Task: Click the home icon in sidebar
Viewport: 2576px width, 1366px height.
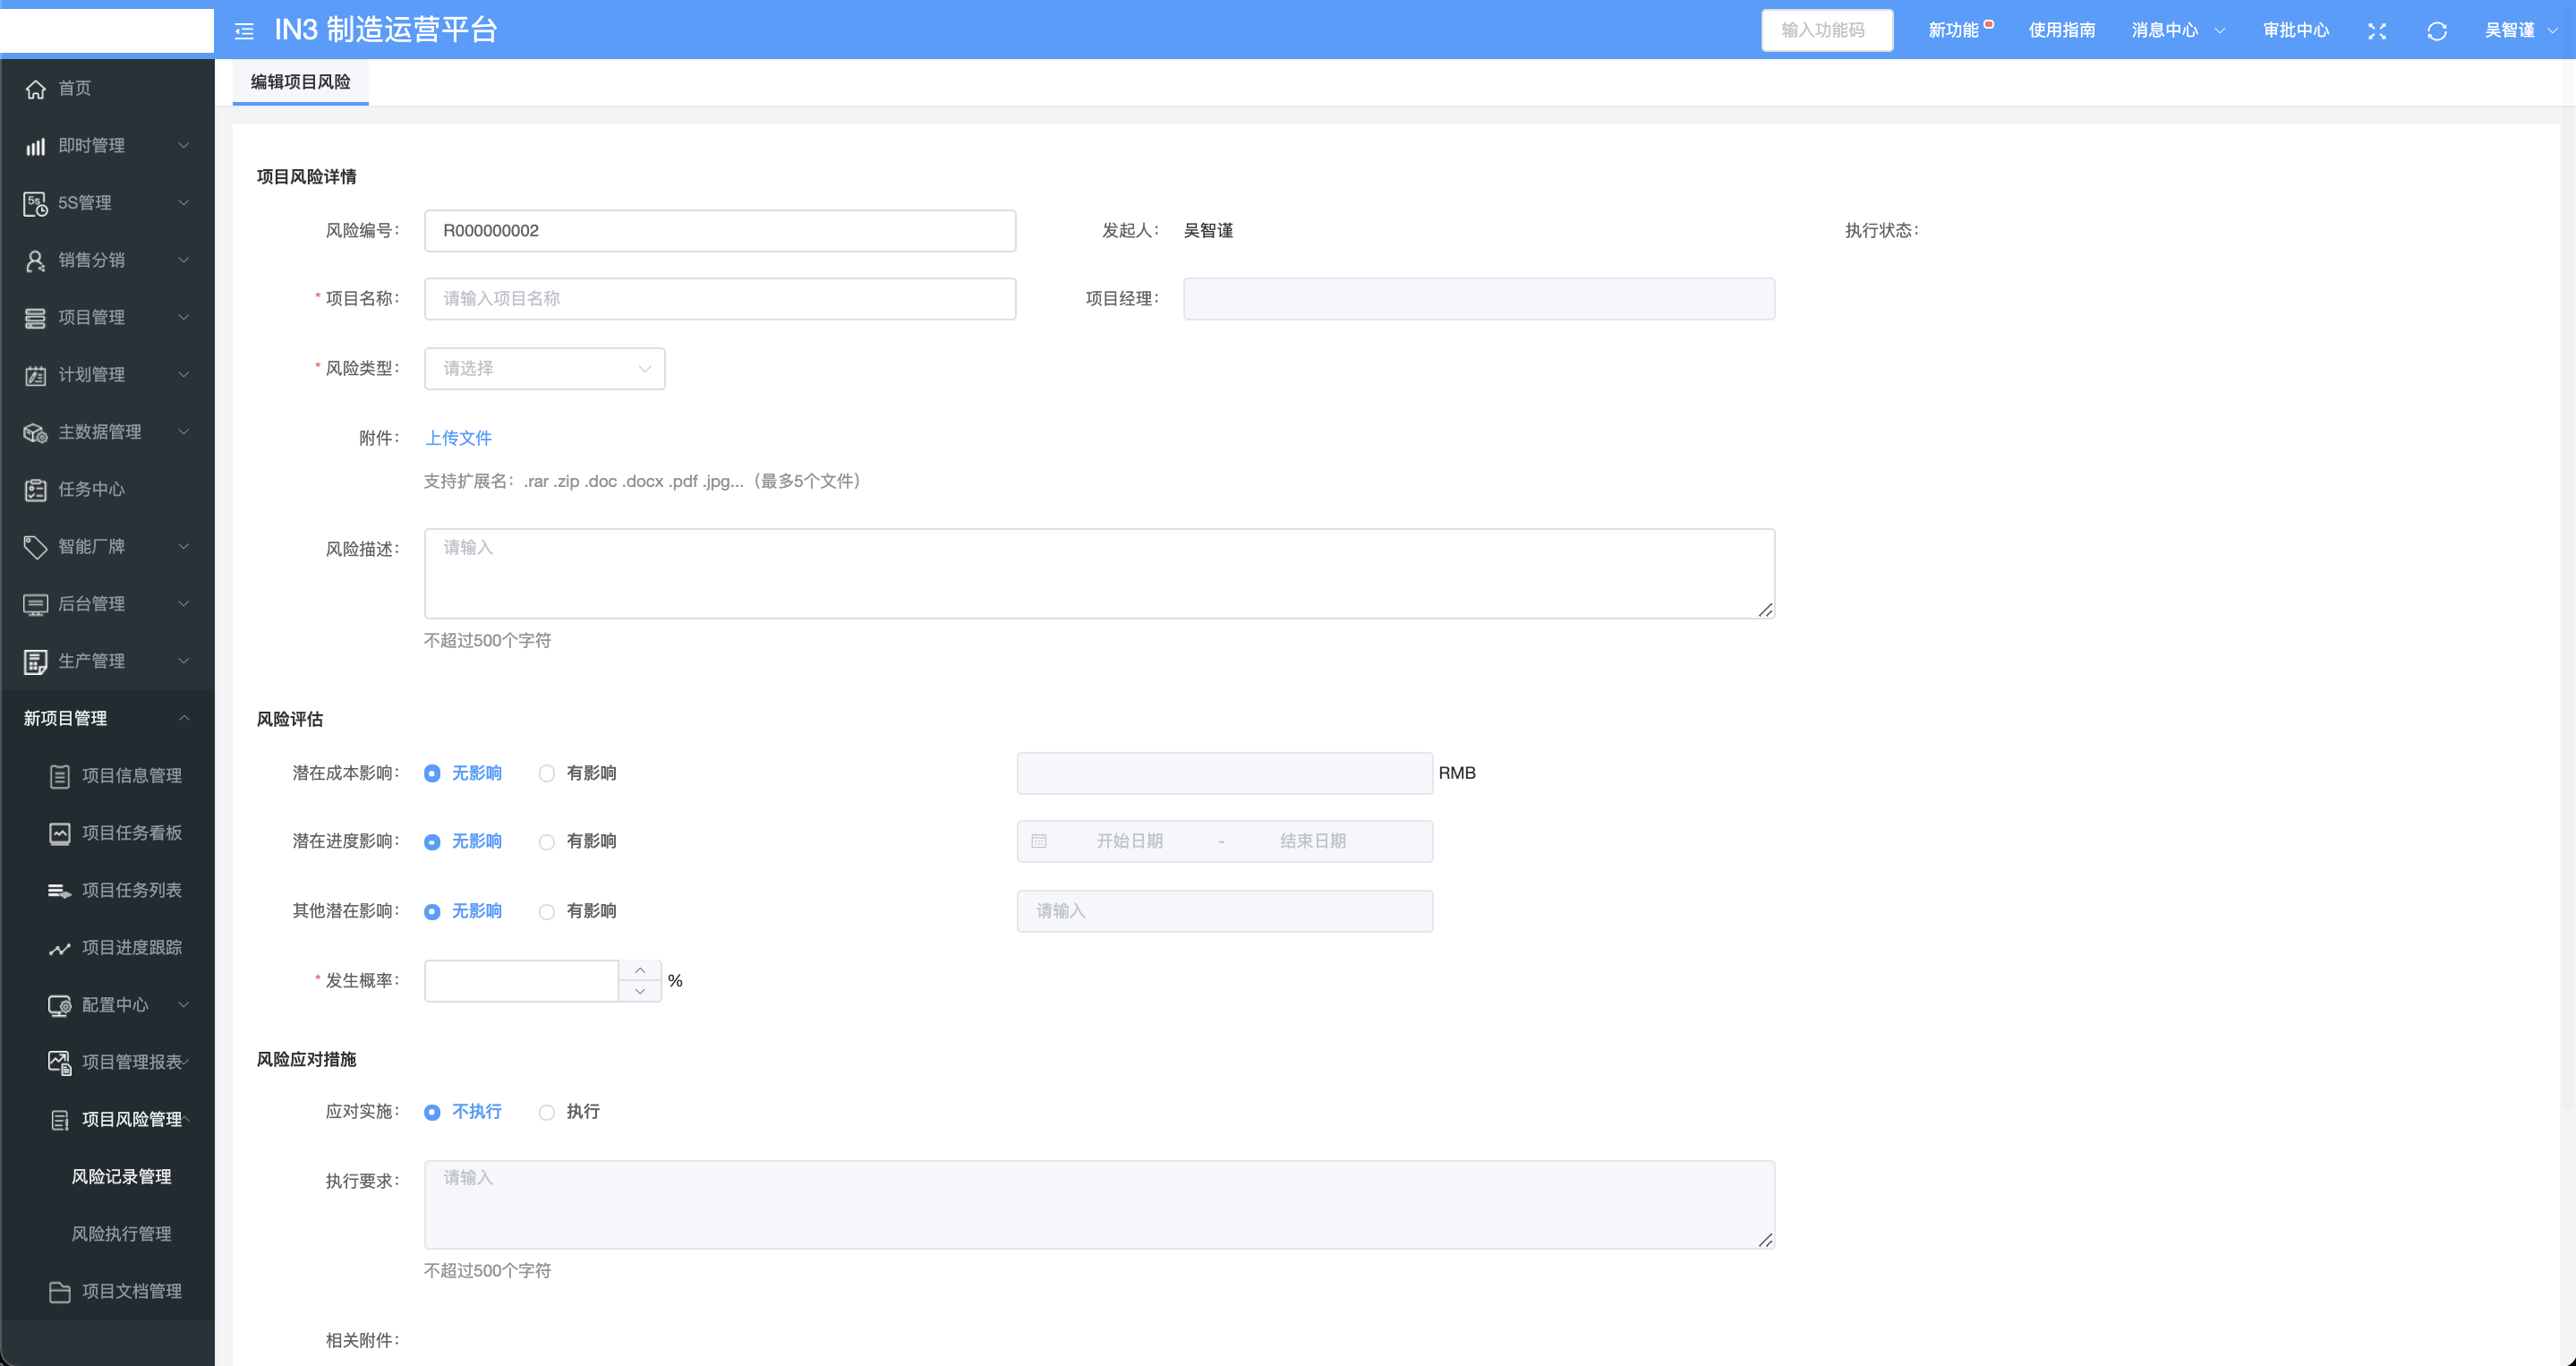Action: [36, 89]
